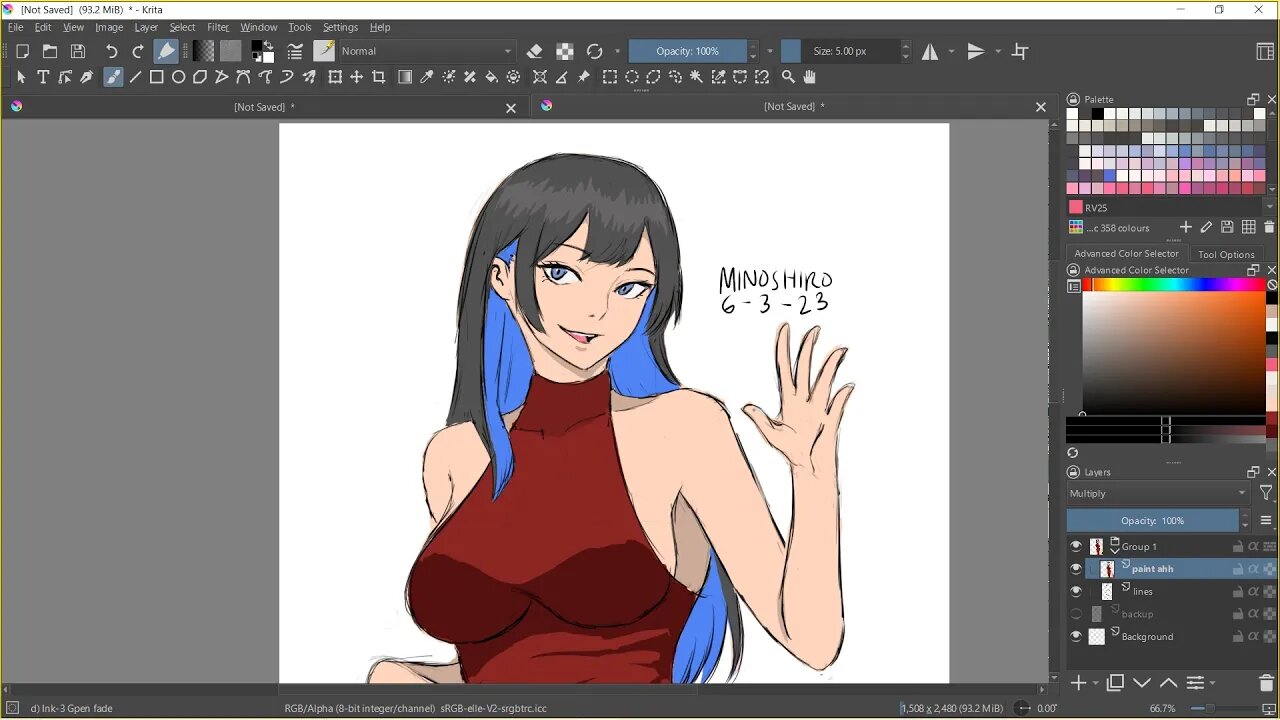
Task: Open the Multiply layer blend mode dropdown
Action: [x=1158, y=493]
